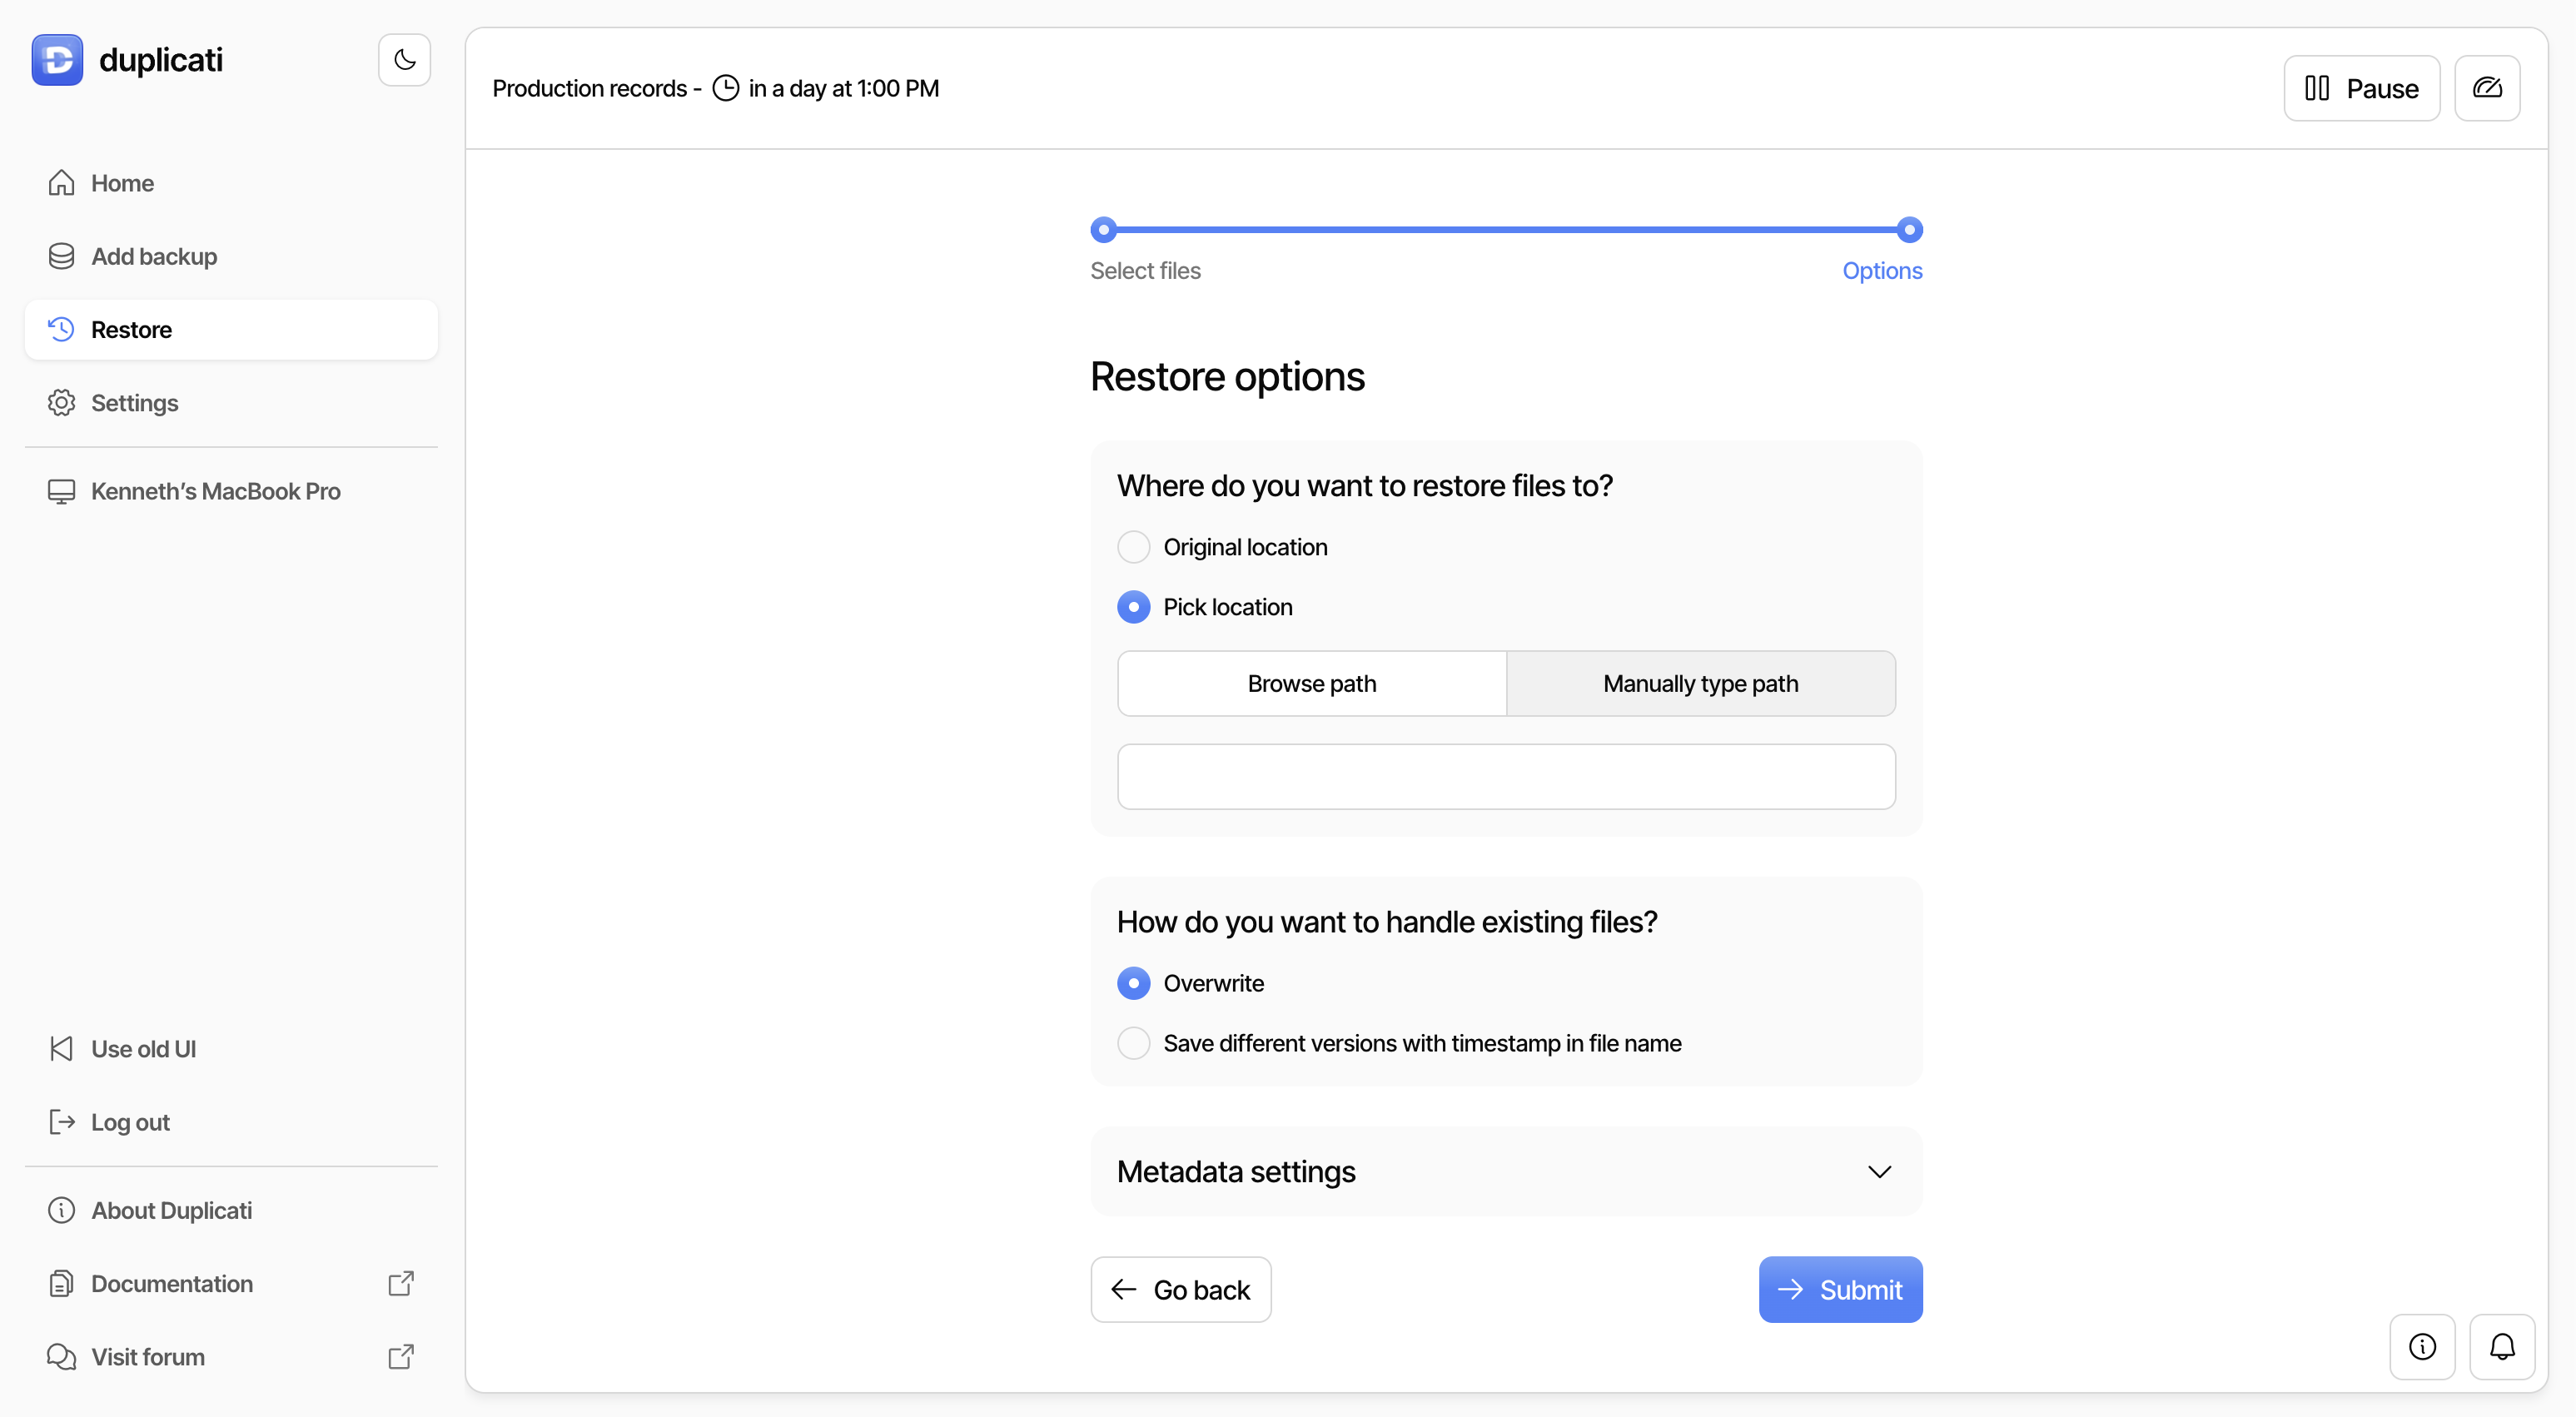Screen dimensions: 2576x1417
Task: Click the restore path text field
Action: pyautogui.click(x=1505, y=776)
